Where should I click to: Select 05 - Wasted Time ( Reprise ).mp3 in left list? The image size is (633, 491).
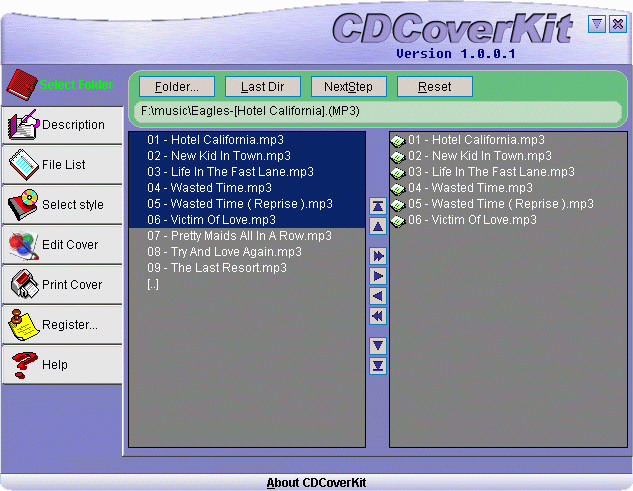pos(247,204)
